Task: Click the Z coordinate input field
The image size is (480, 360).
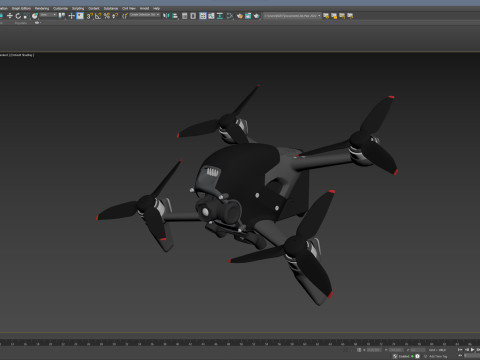Action: (x=418, y=350)
